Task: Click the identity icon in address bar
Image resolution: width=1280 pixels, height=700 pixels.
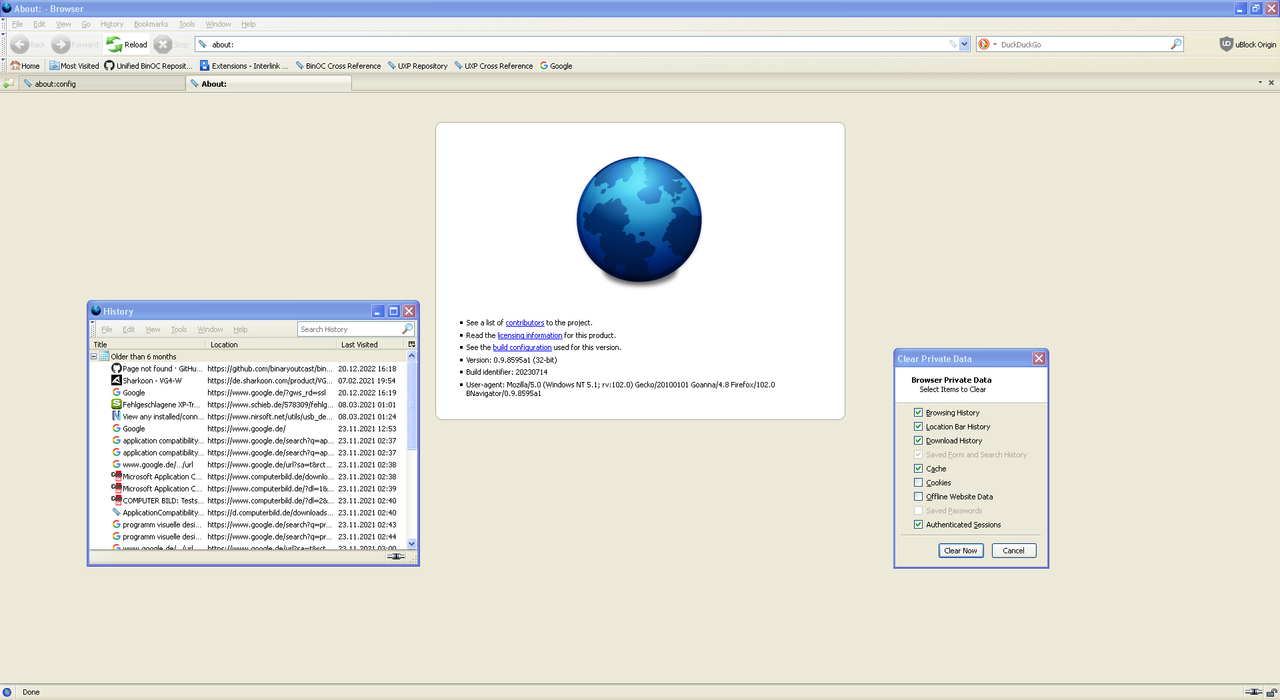Action: 203,44
